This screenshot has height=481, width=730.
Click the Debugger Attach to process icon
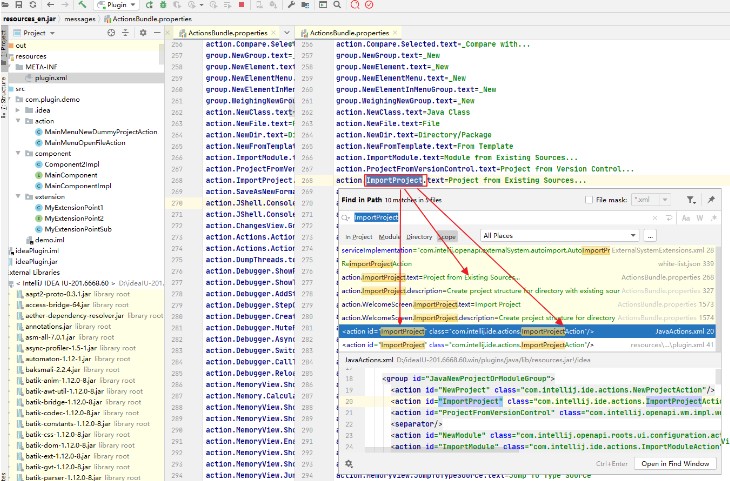(273, 5)
